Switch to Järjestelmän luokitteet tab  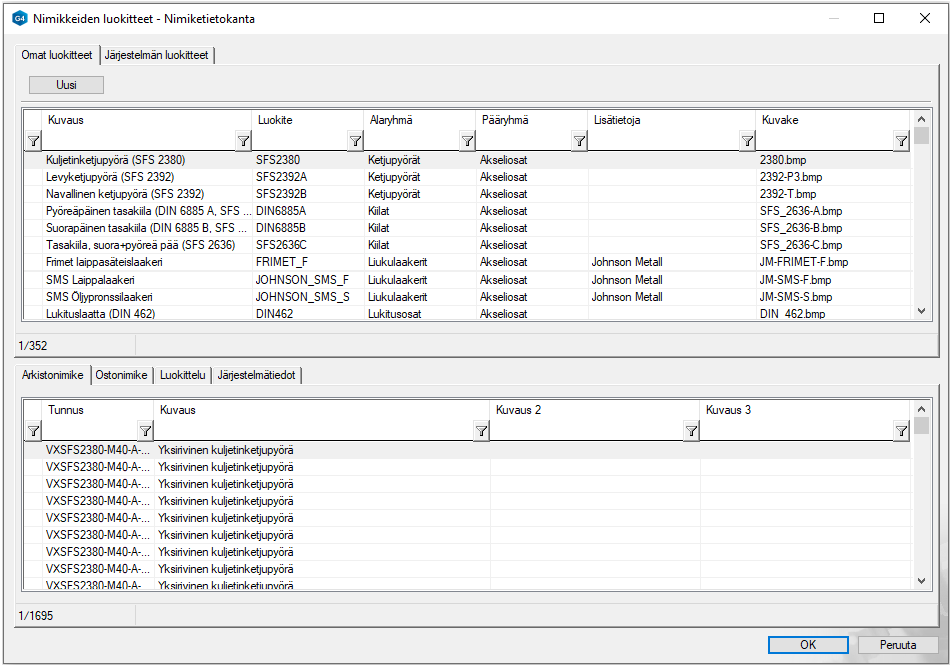point(157,55)
